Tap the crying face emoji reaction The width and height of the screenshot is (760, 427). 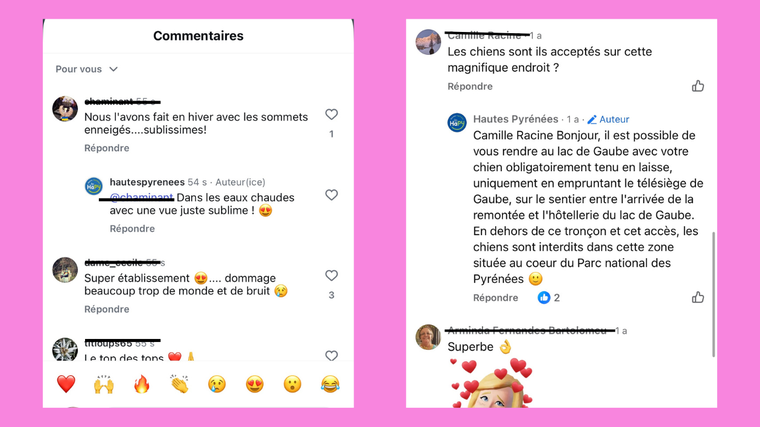(217, 384)
